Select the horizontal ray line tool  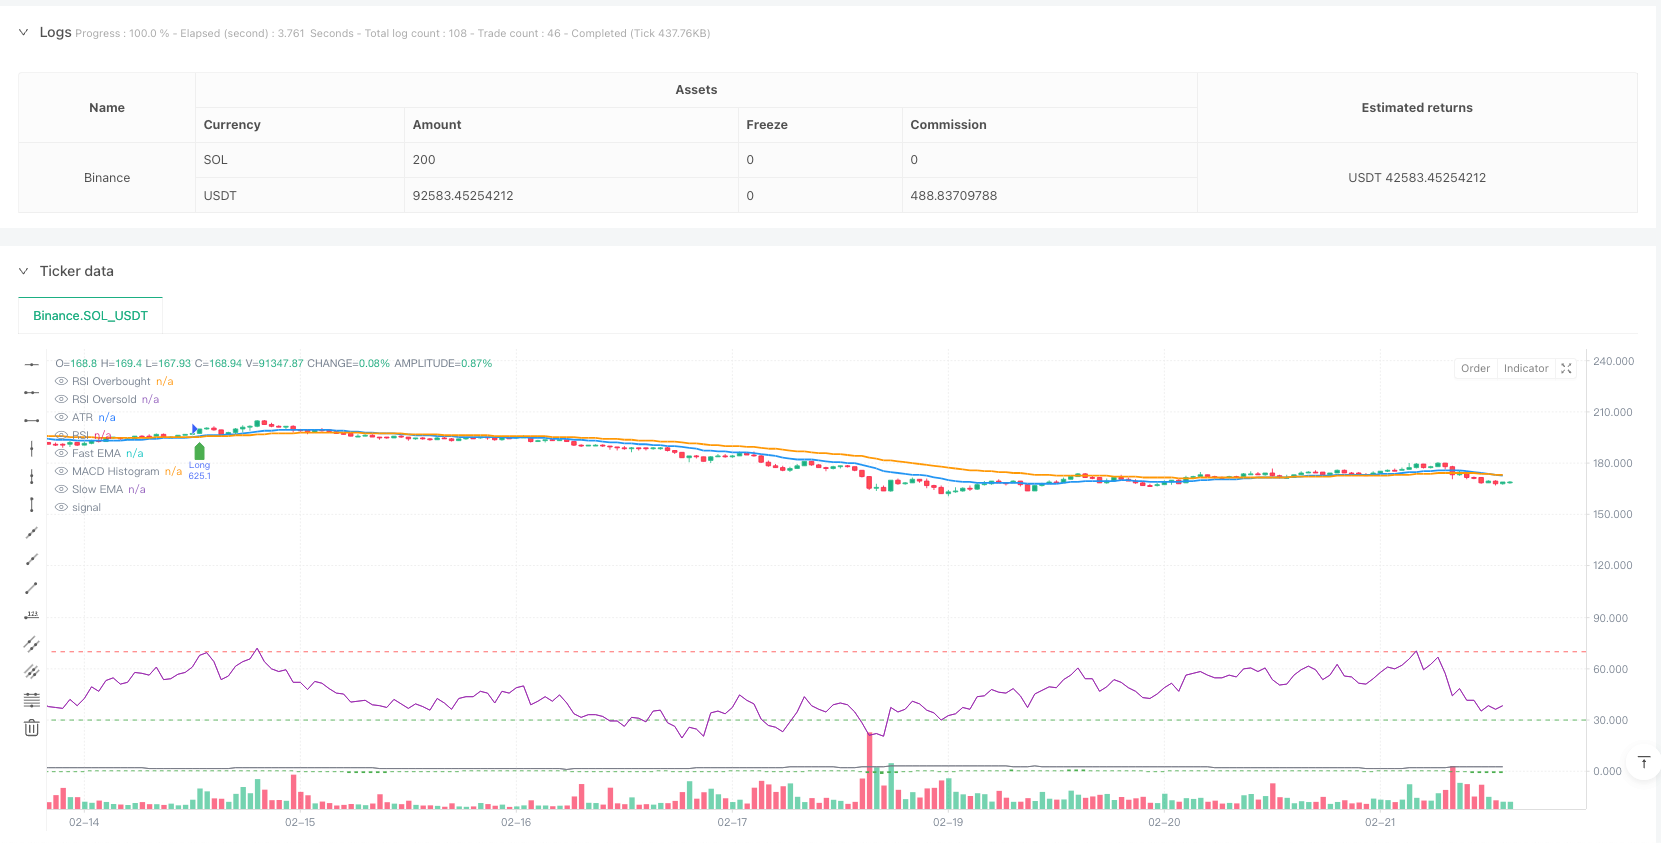coord(32,392)
